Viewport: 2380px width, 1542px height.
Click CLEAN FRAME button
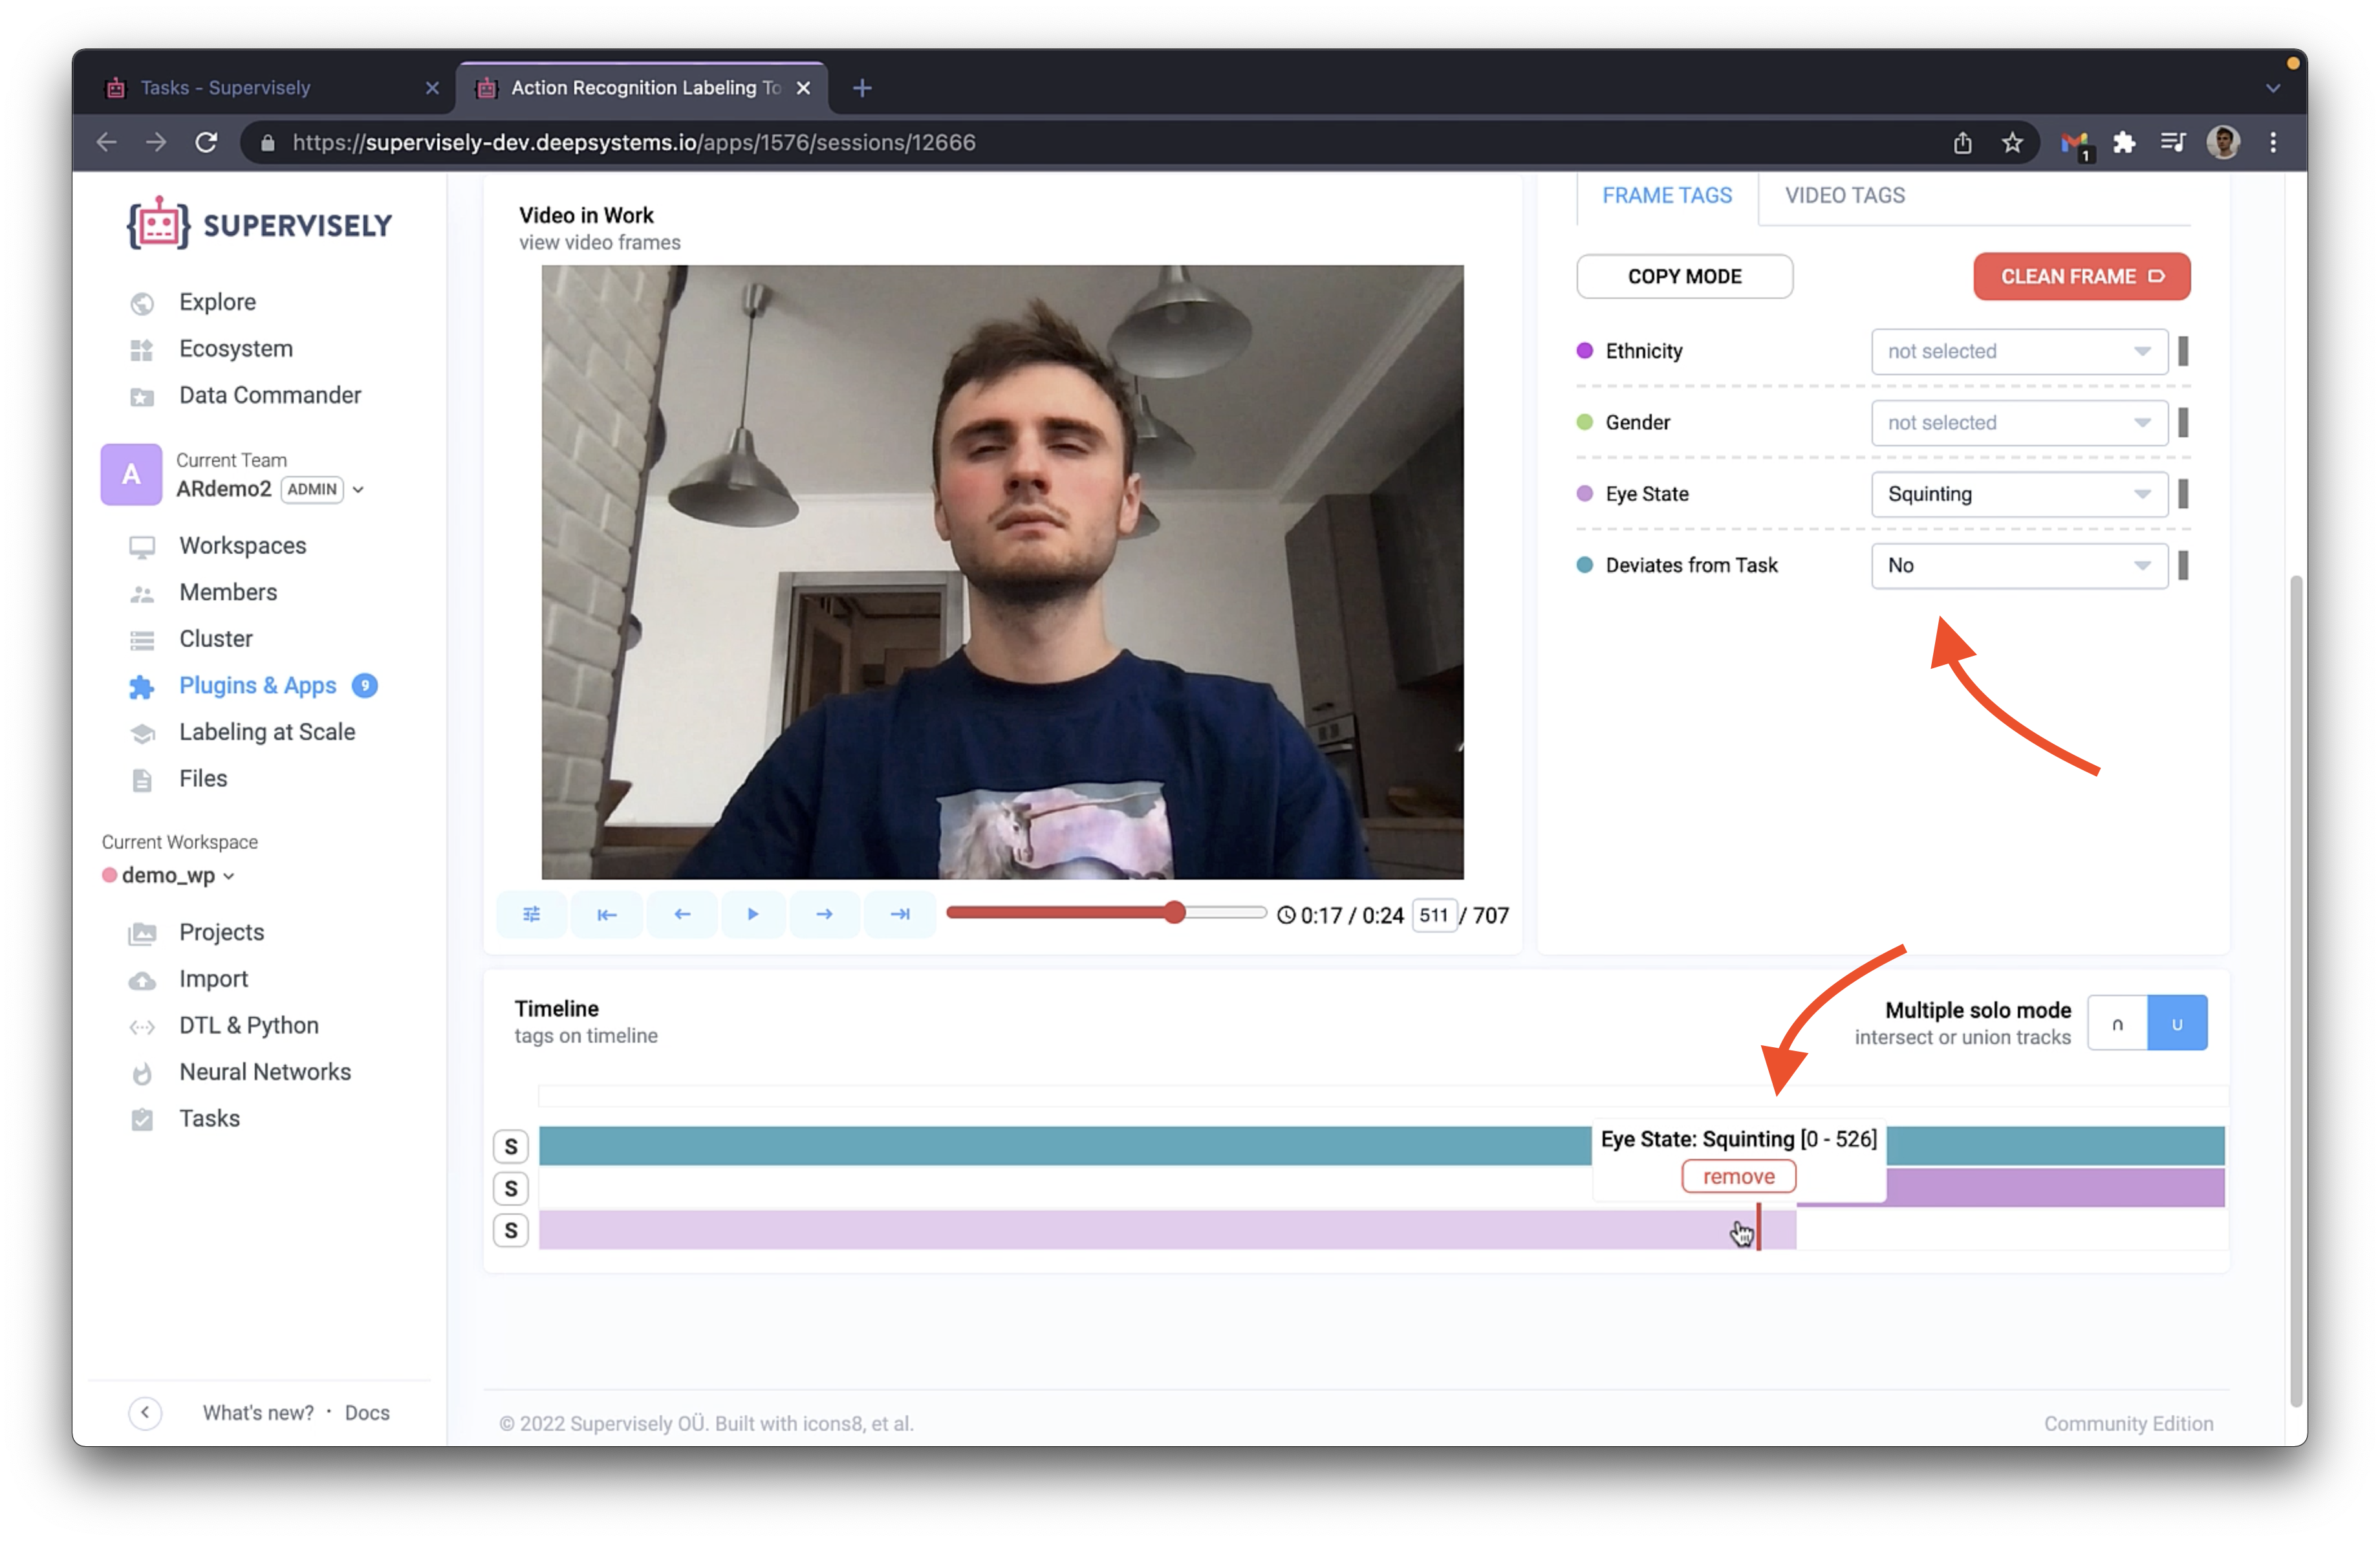pos(2081,277)
